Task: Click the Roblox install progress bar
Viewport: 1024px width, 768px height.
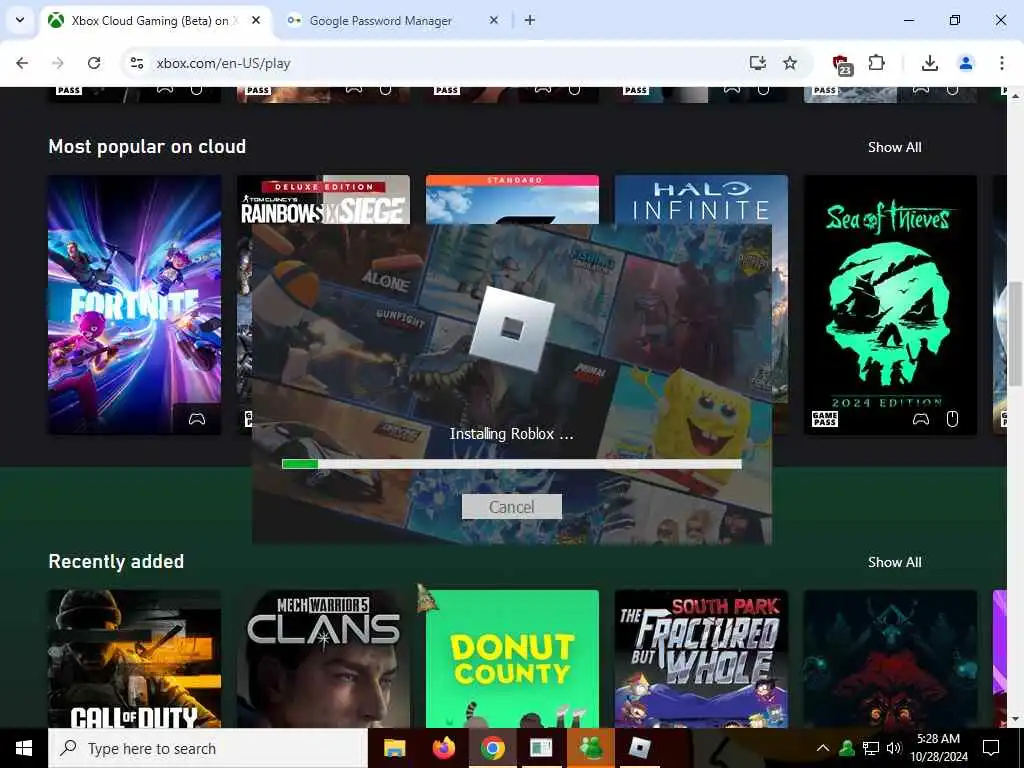Action: tap(511, 464)
